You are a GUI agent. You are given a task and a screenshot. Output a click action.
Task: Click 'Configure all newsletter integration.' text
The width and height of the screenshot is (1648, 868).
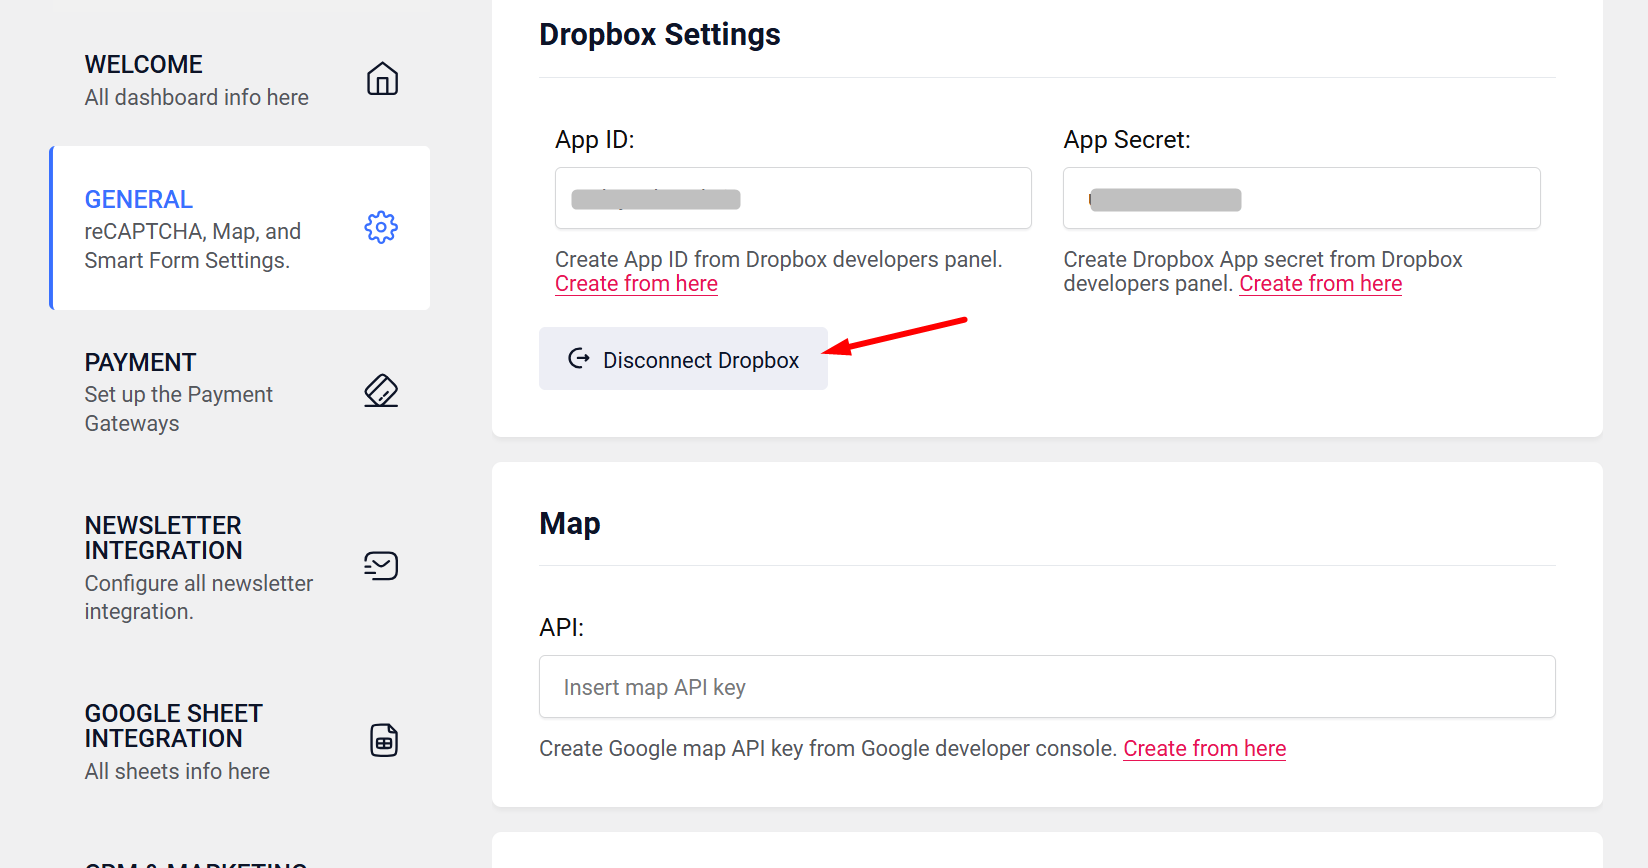tap(199, 597)
